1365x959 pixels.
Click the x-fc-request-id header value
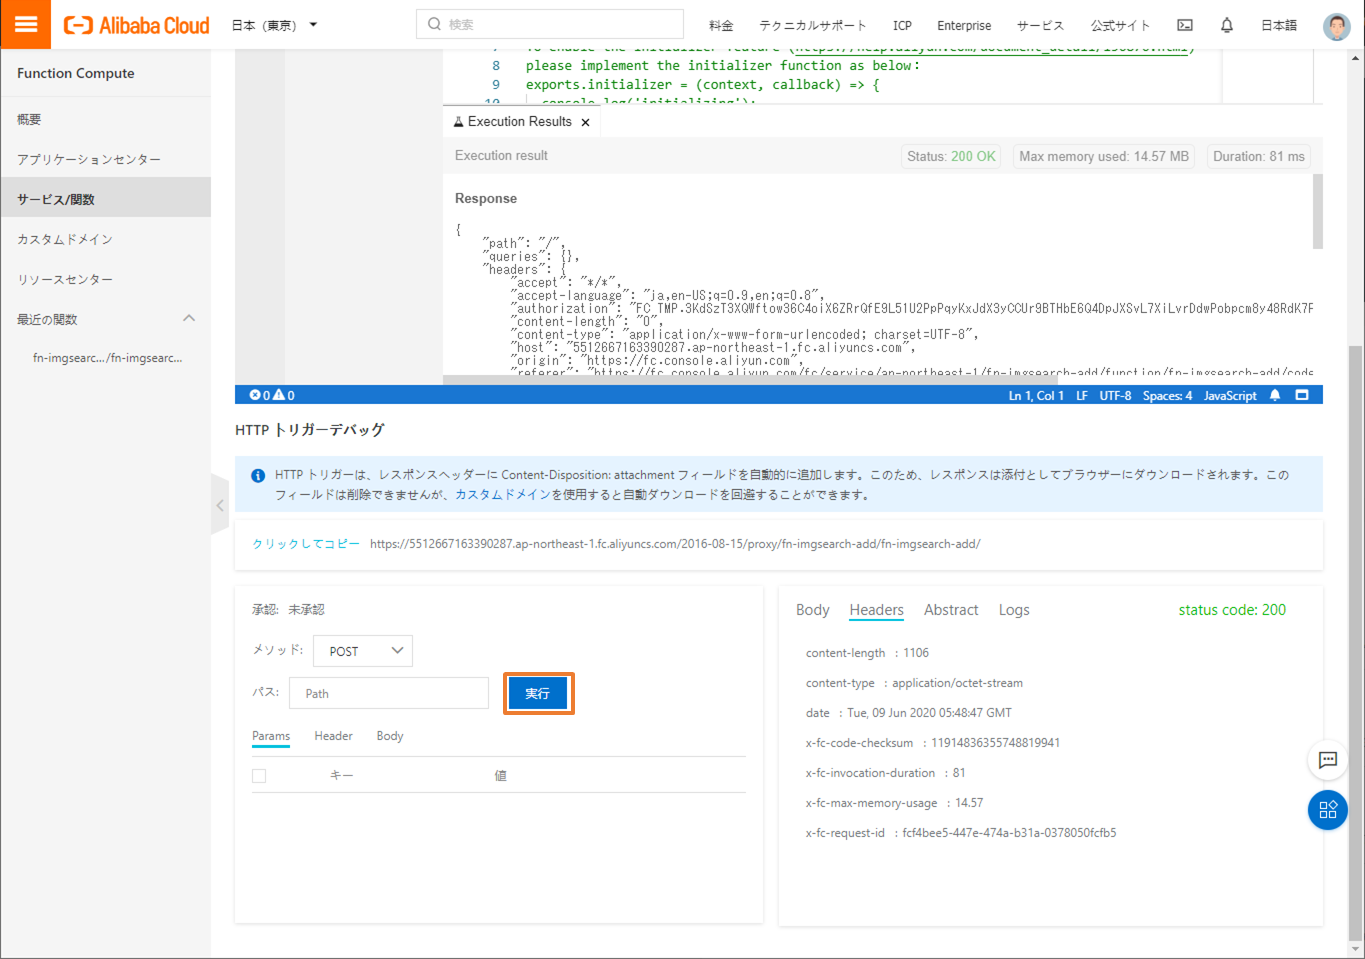(x=1009, y=833)
